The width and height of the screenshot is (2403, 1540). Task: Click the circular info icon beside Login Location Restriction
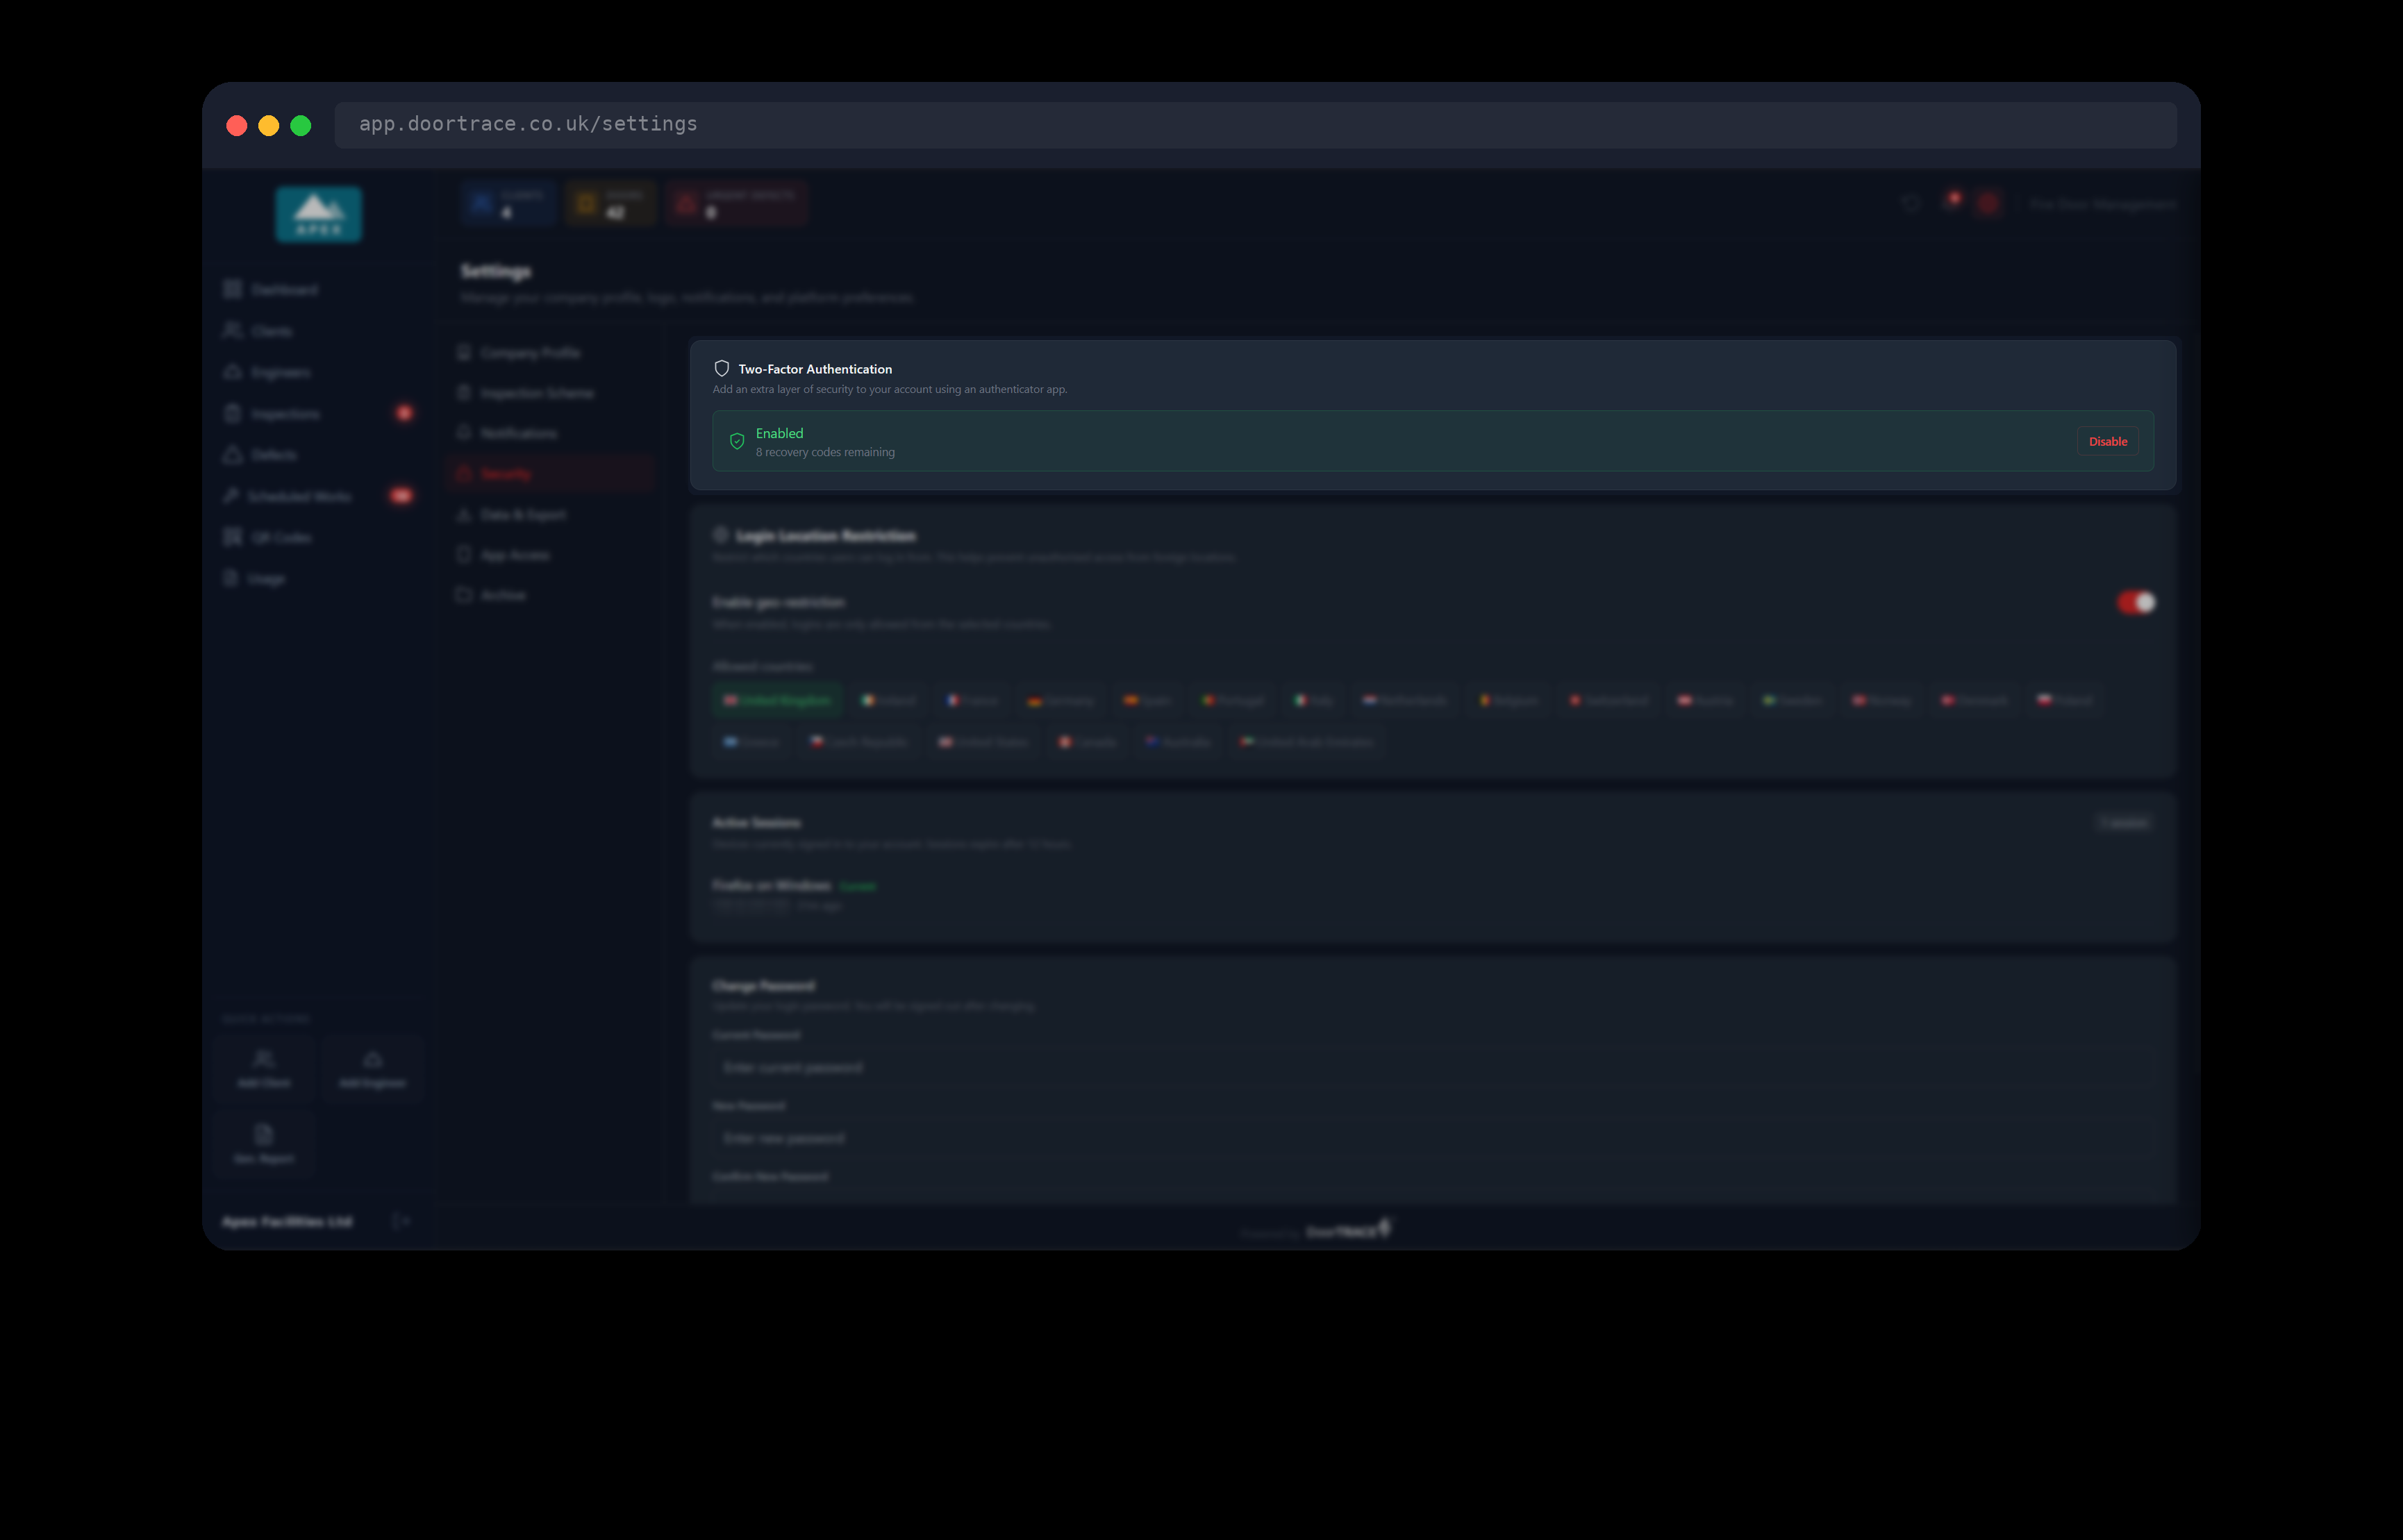pos(720,535)
